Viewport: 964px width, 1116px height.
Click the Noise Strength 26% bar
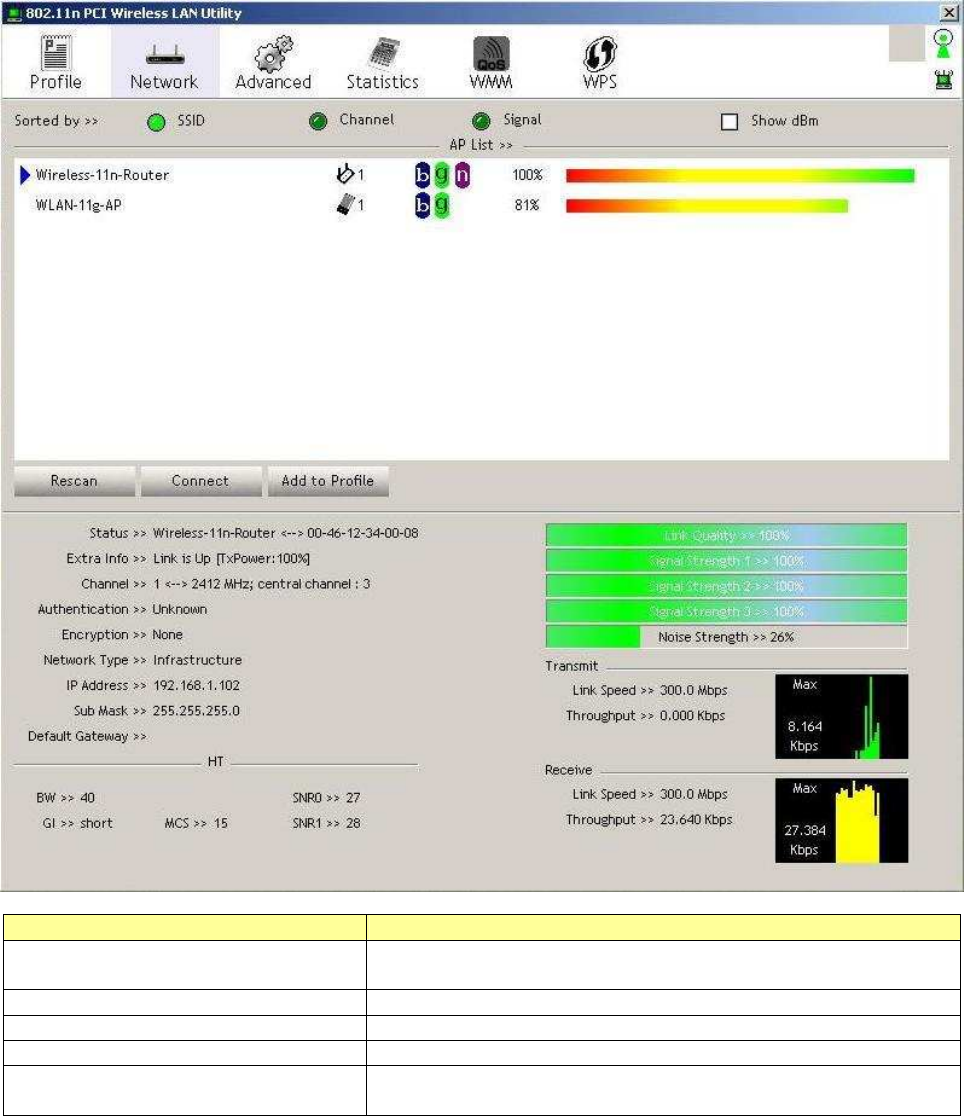click(x=726, y=637)
